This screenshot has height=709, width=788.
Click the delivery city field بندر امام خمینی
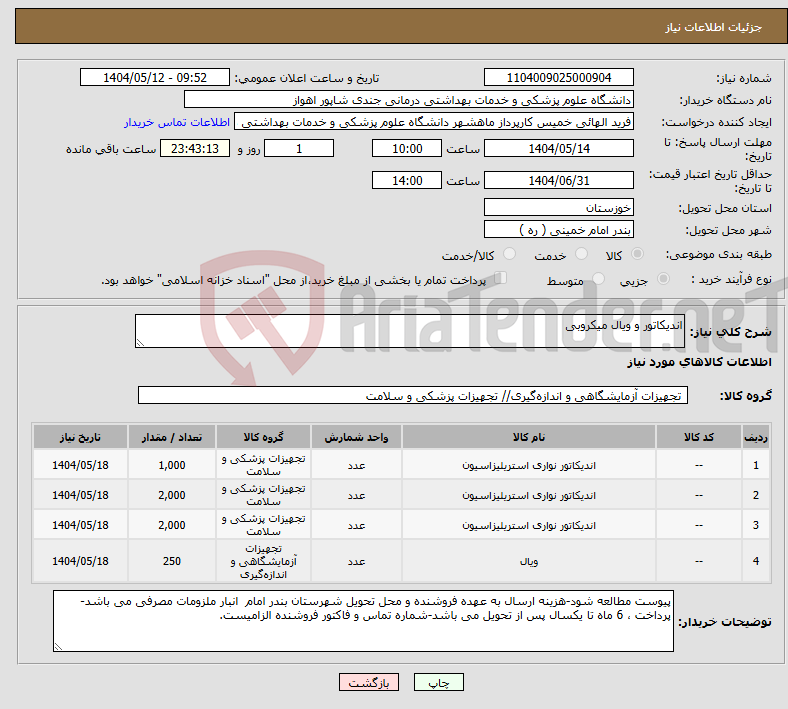558,229
